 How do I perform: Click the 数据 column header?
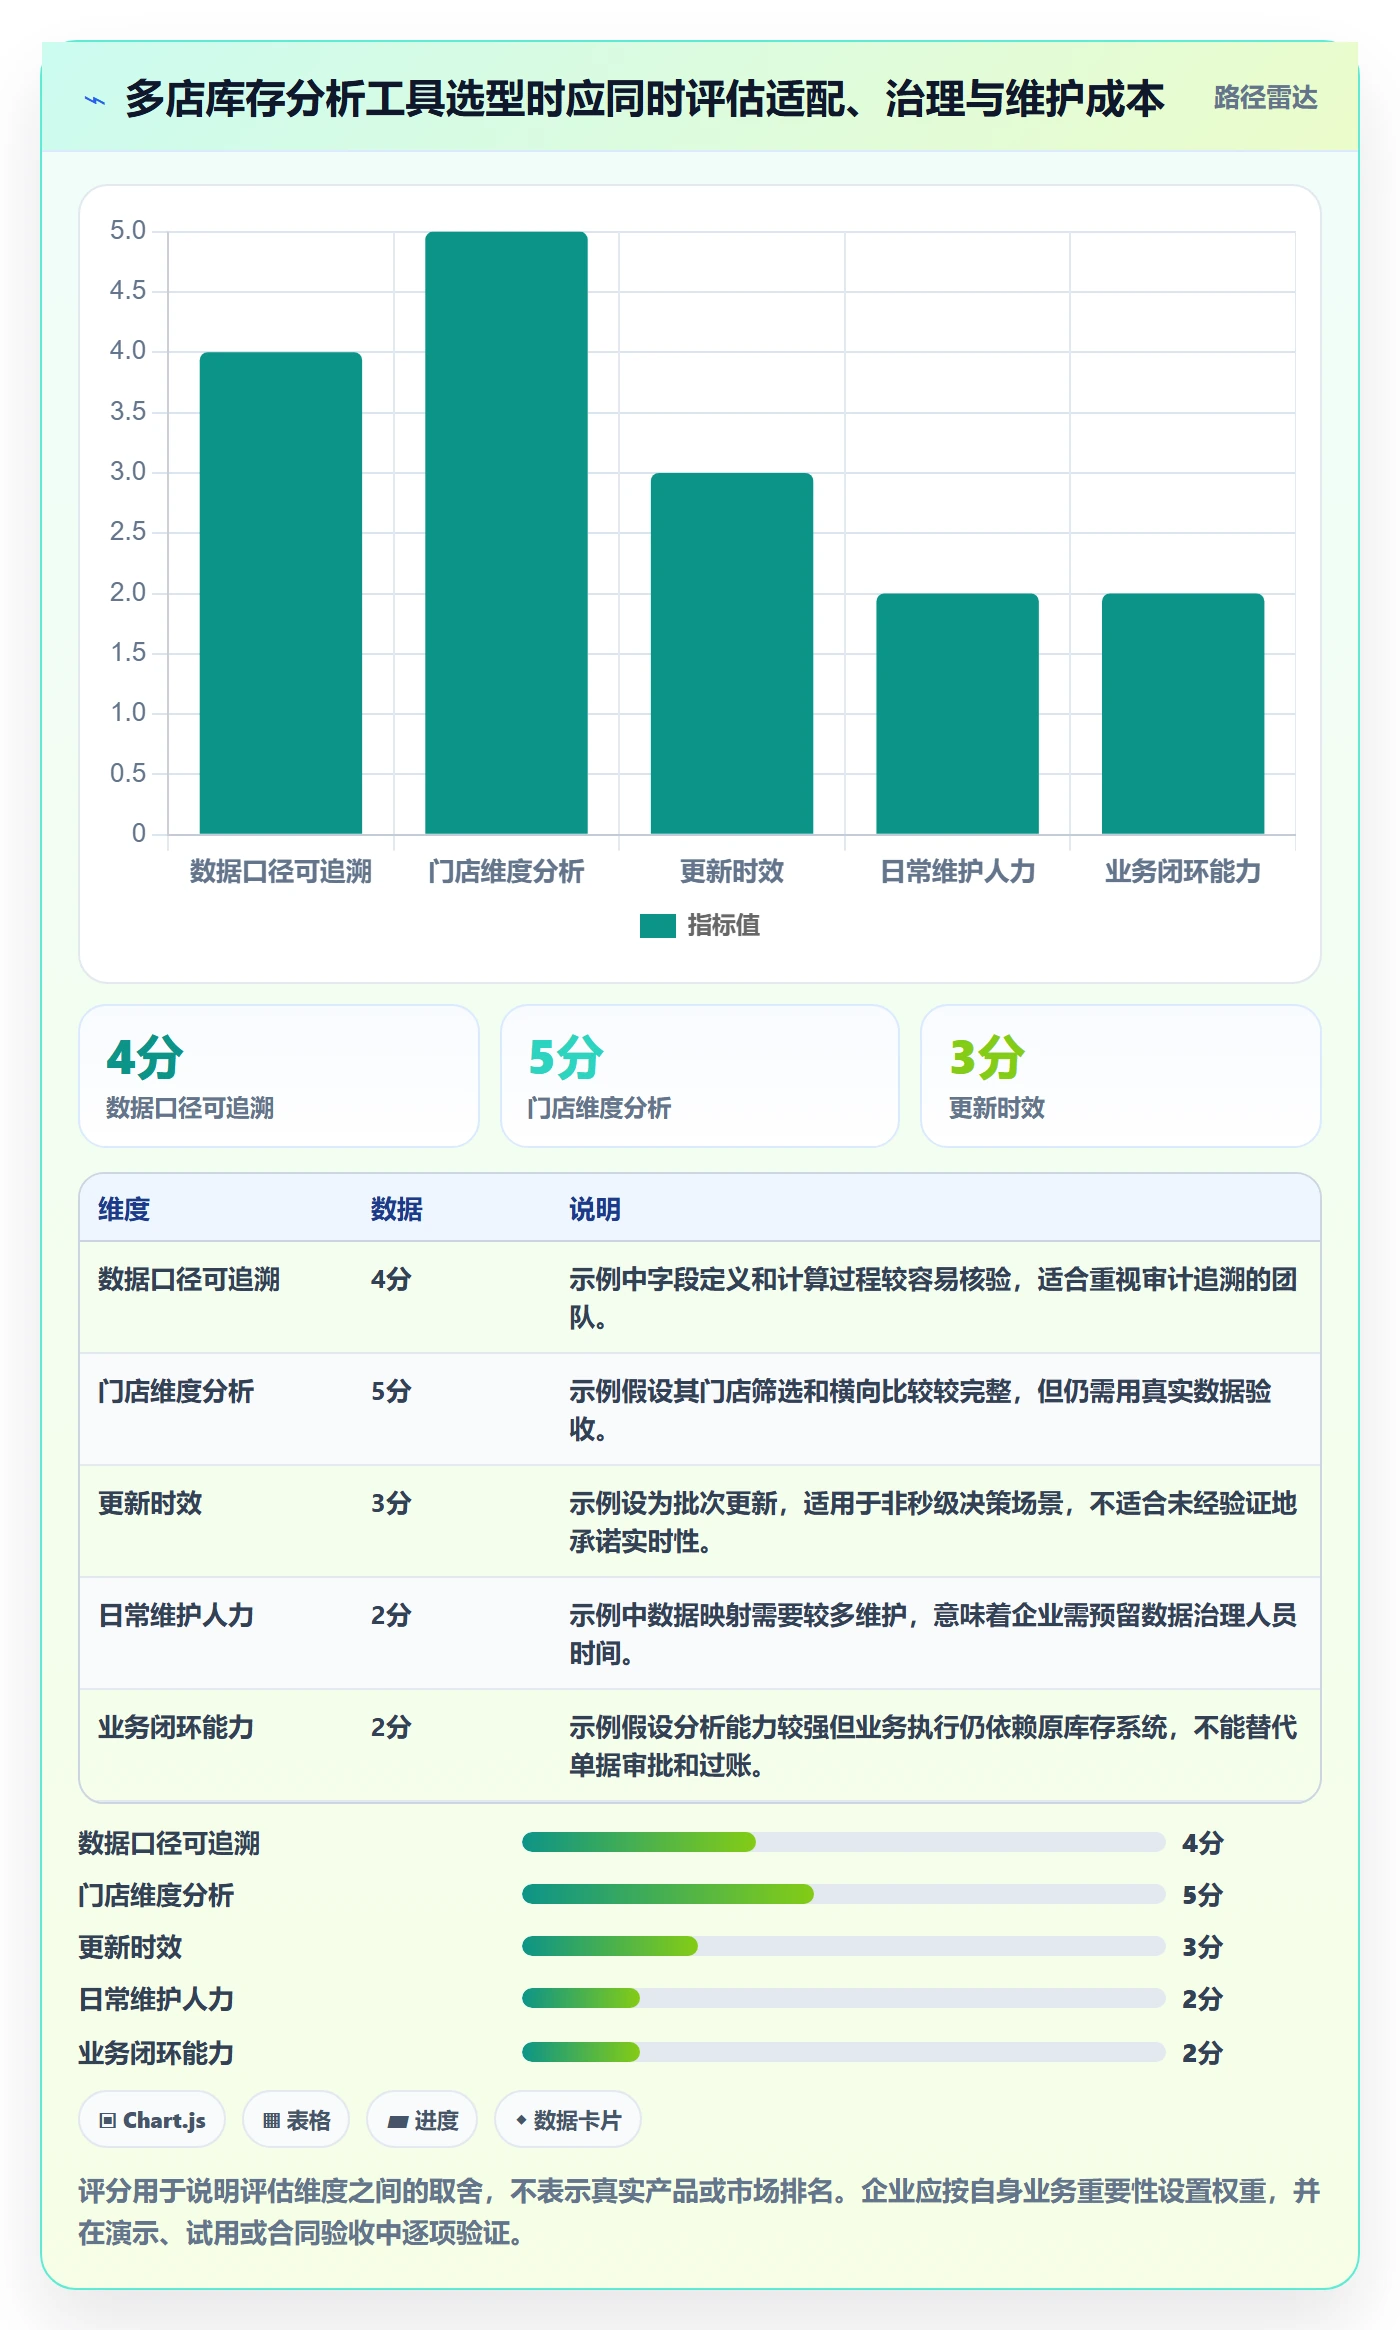397,1209
